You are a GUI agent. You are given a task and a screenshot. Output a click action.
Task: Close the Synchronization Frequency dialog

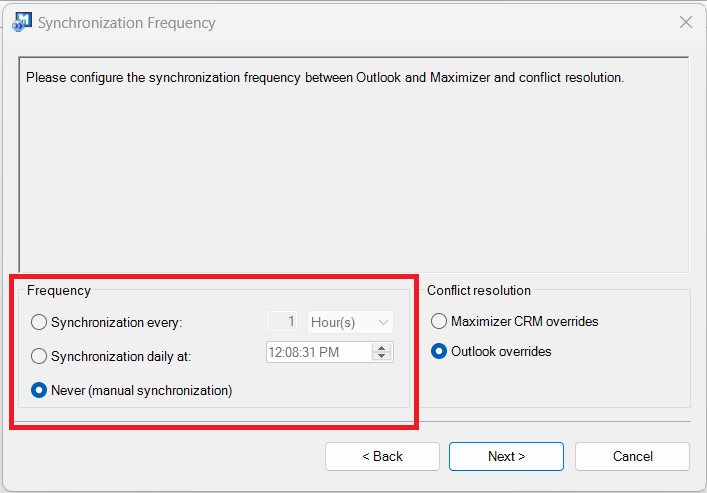[685, 22]
